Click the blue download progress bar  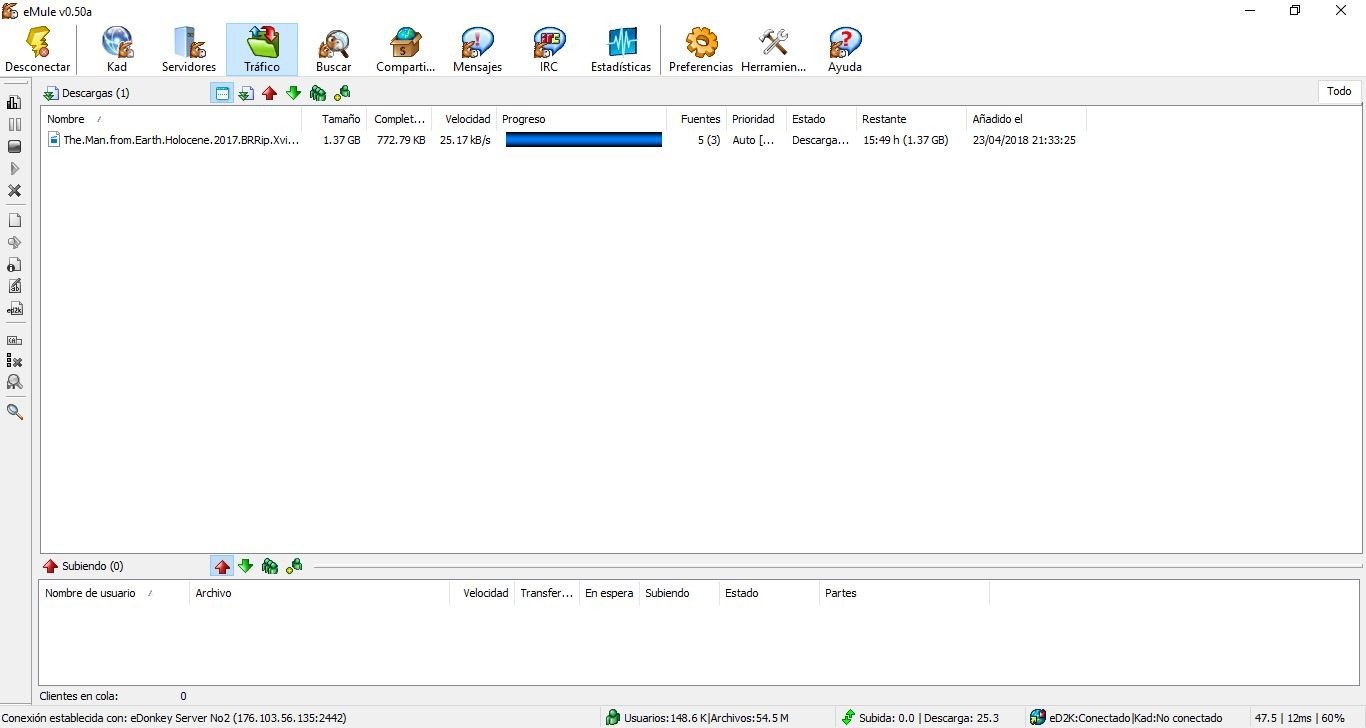tap(584, 140)
